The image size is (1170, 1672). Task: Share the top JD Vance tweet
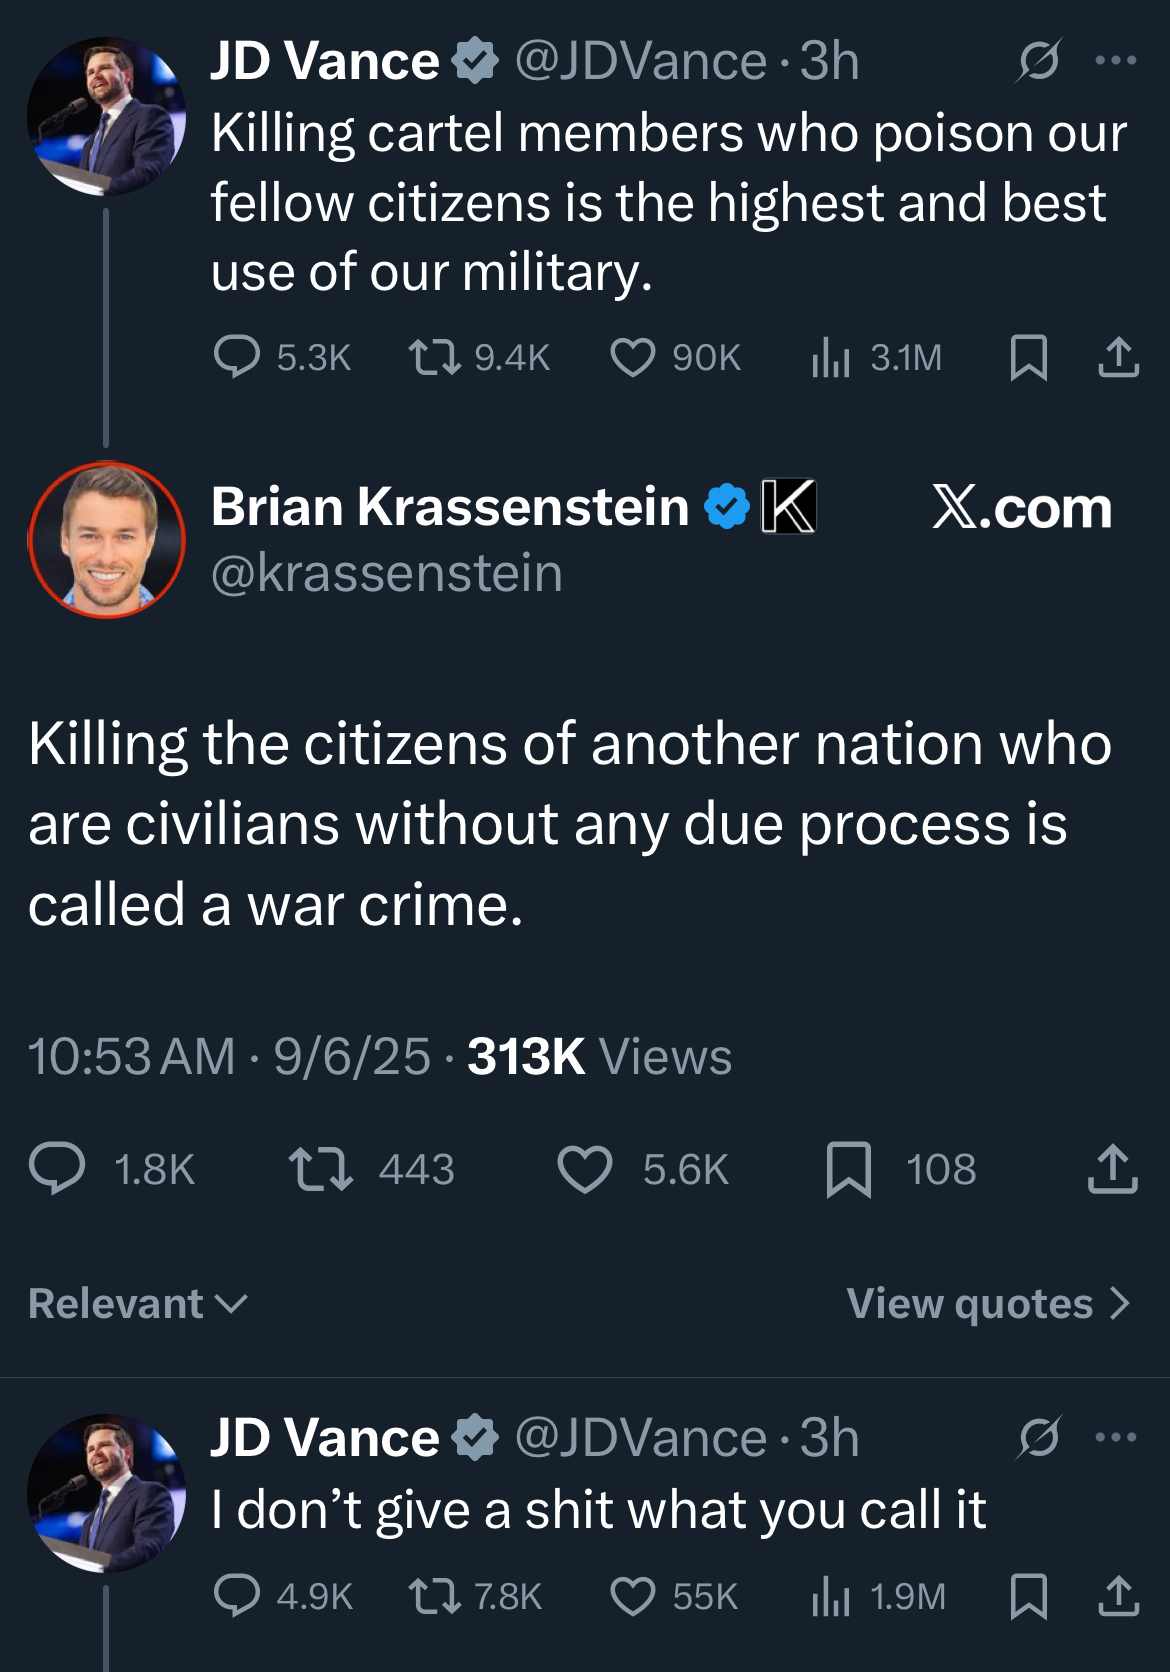[1118, 357]
